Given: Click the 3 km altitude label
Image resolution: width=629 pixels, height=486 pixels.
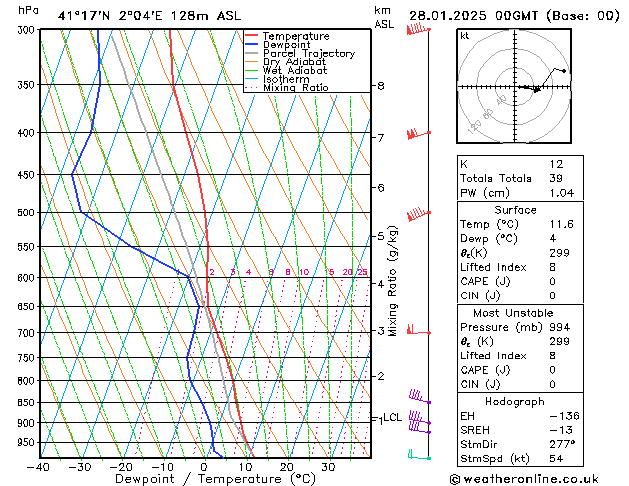Looking at the screenshot, I should pyautogui.click(x=380, y=331).
